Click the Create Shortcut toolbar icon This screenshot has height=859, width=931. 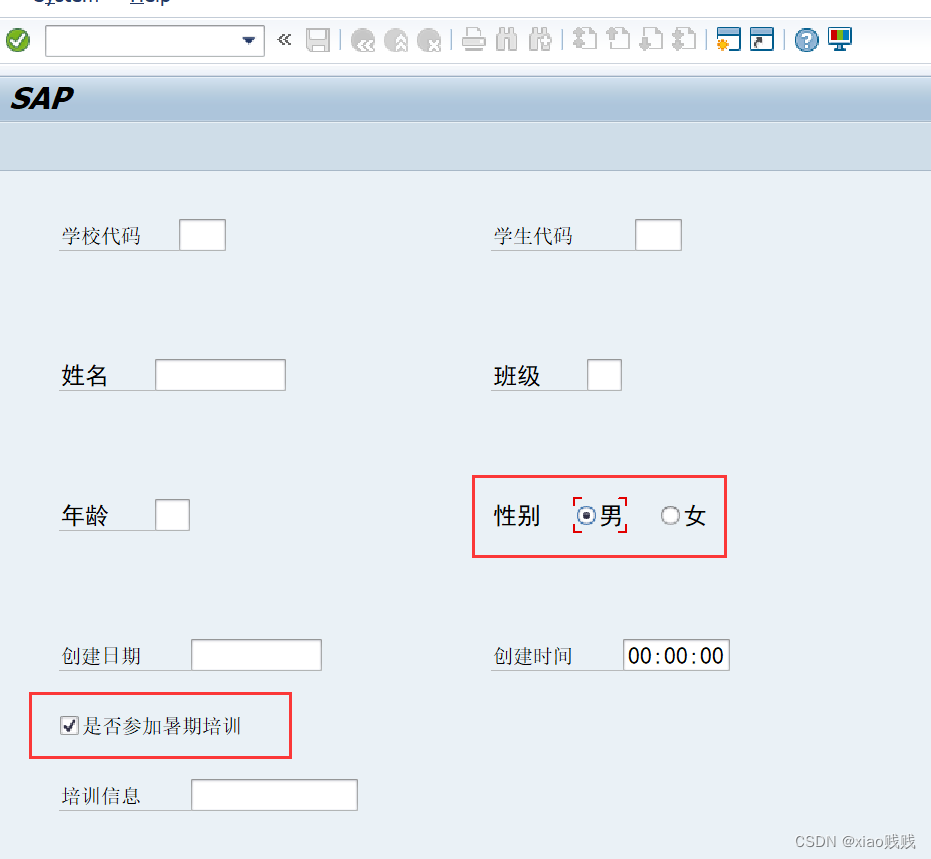pyautogui.click(x=761, y=40)
